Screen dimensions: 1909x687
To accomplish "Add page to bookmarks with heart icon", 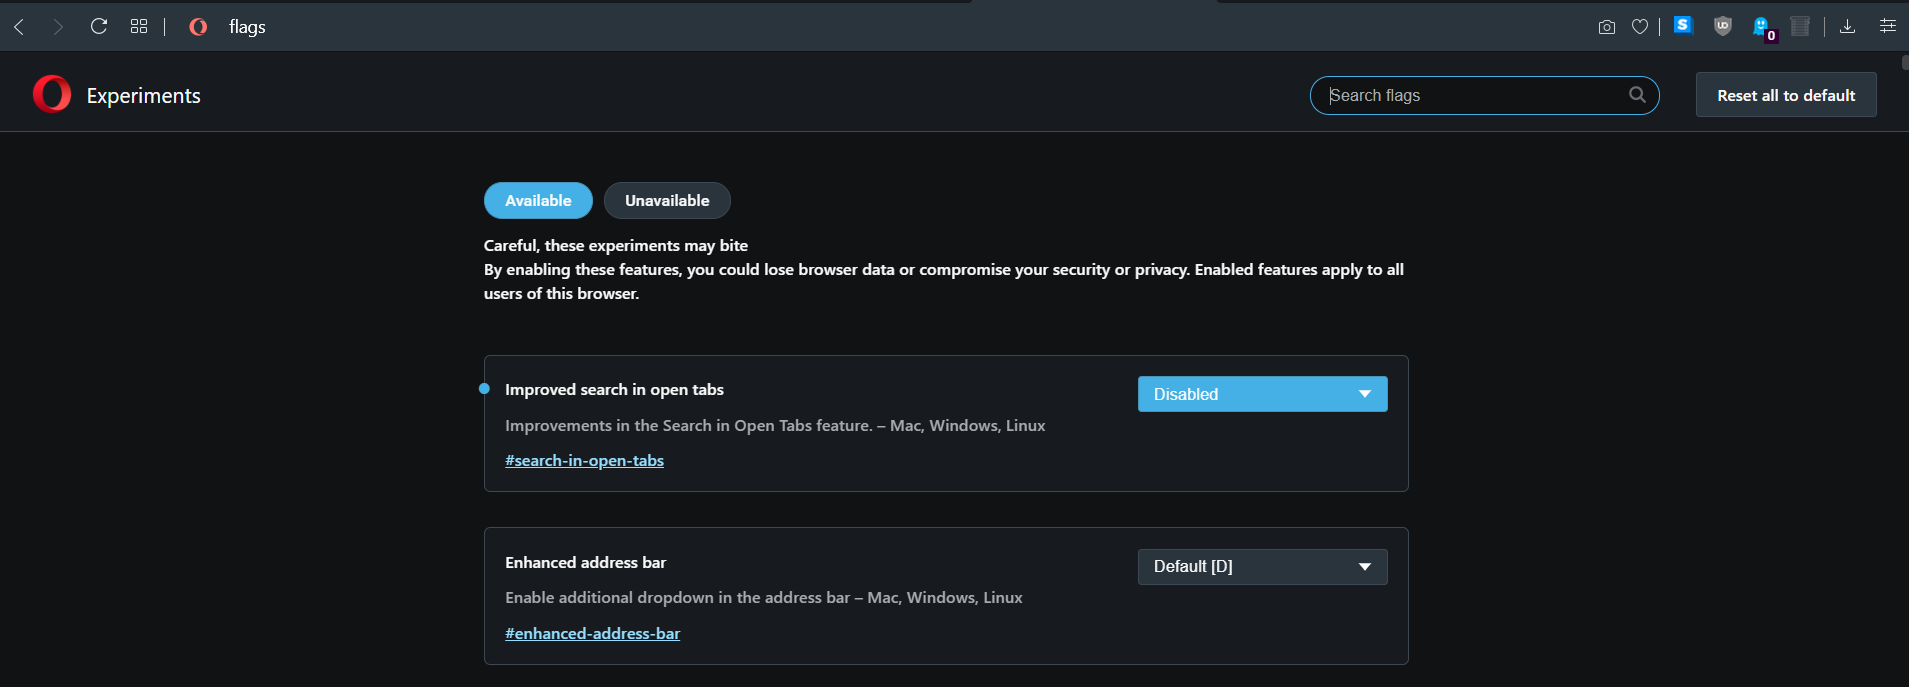I will point(1640,27).
